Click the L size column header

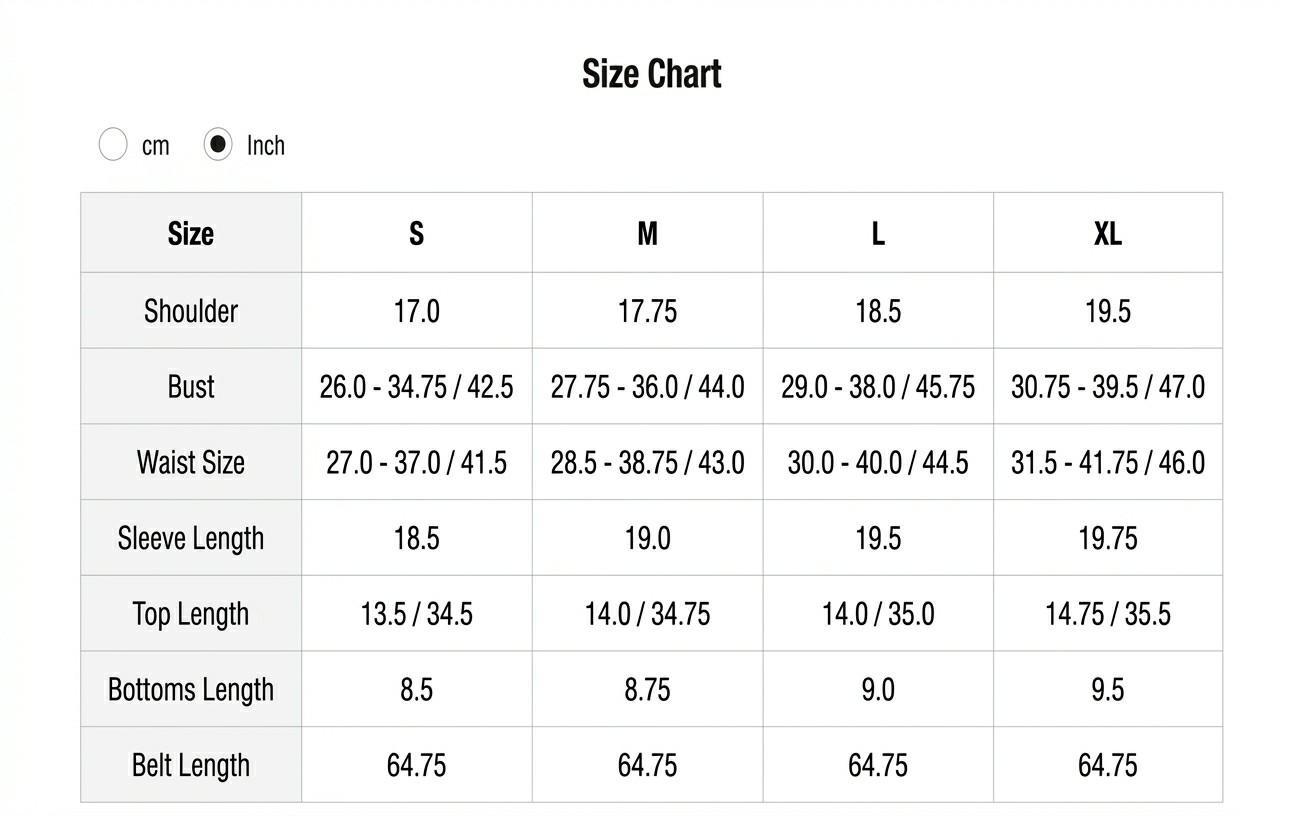[878, 233]
